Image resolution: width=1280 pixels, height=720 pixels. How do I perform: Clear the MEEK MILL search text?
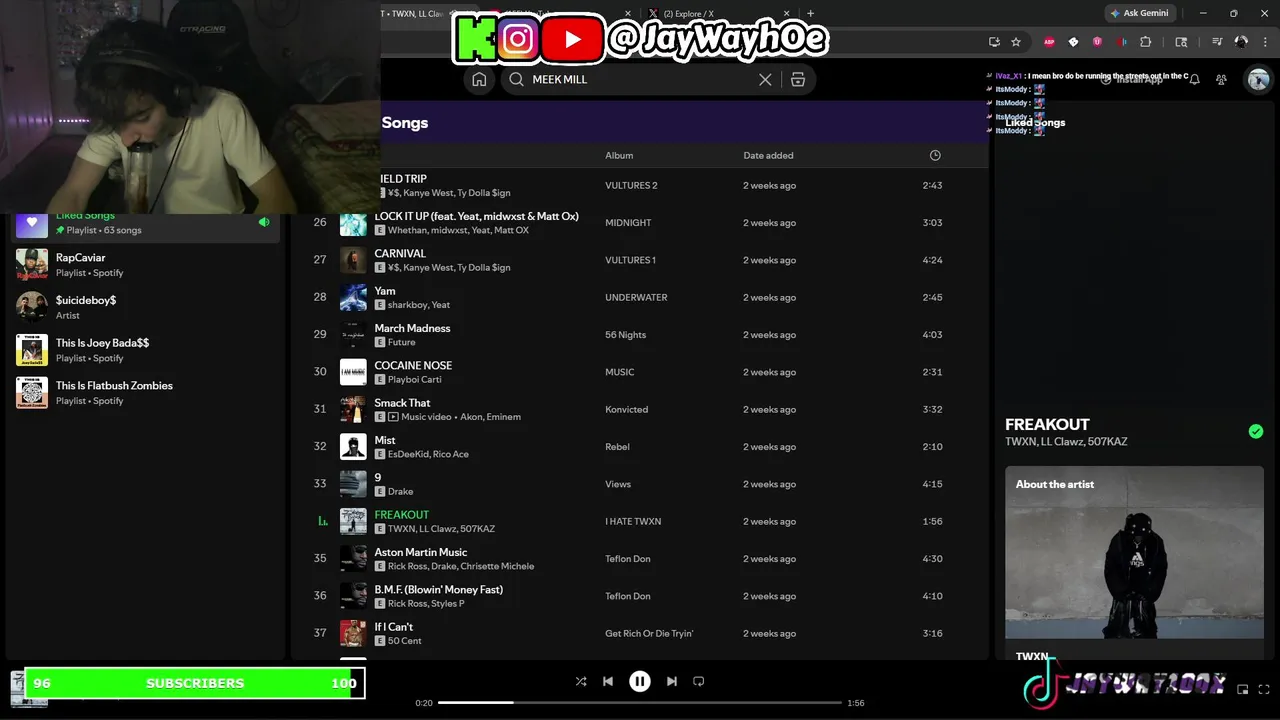[x=765, y=80]
